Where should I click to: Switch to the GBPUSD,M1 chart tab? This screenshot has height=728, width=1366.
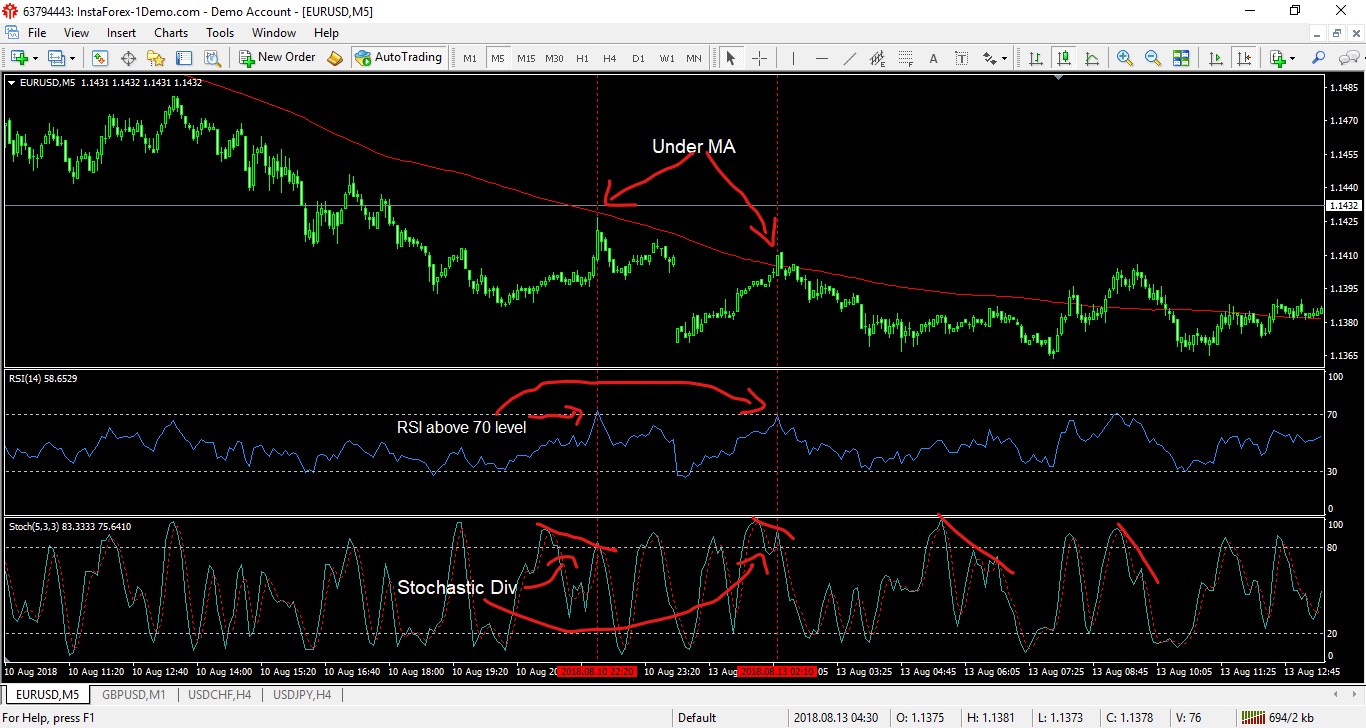[x=133, y=694]
